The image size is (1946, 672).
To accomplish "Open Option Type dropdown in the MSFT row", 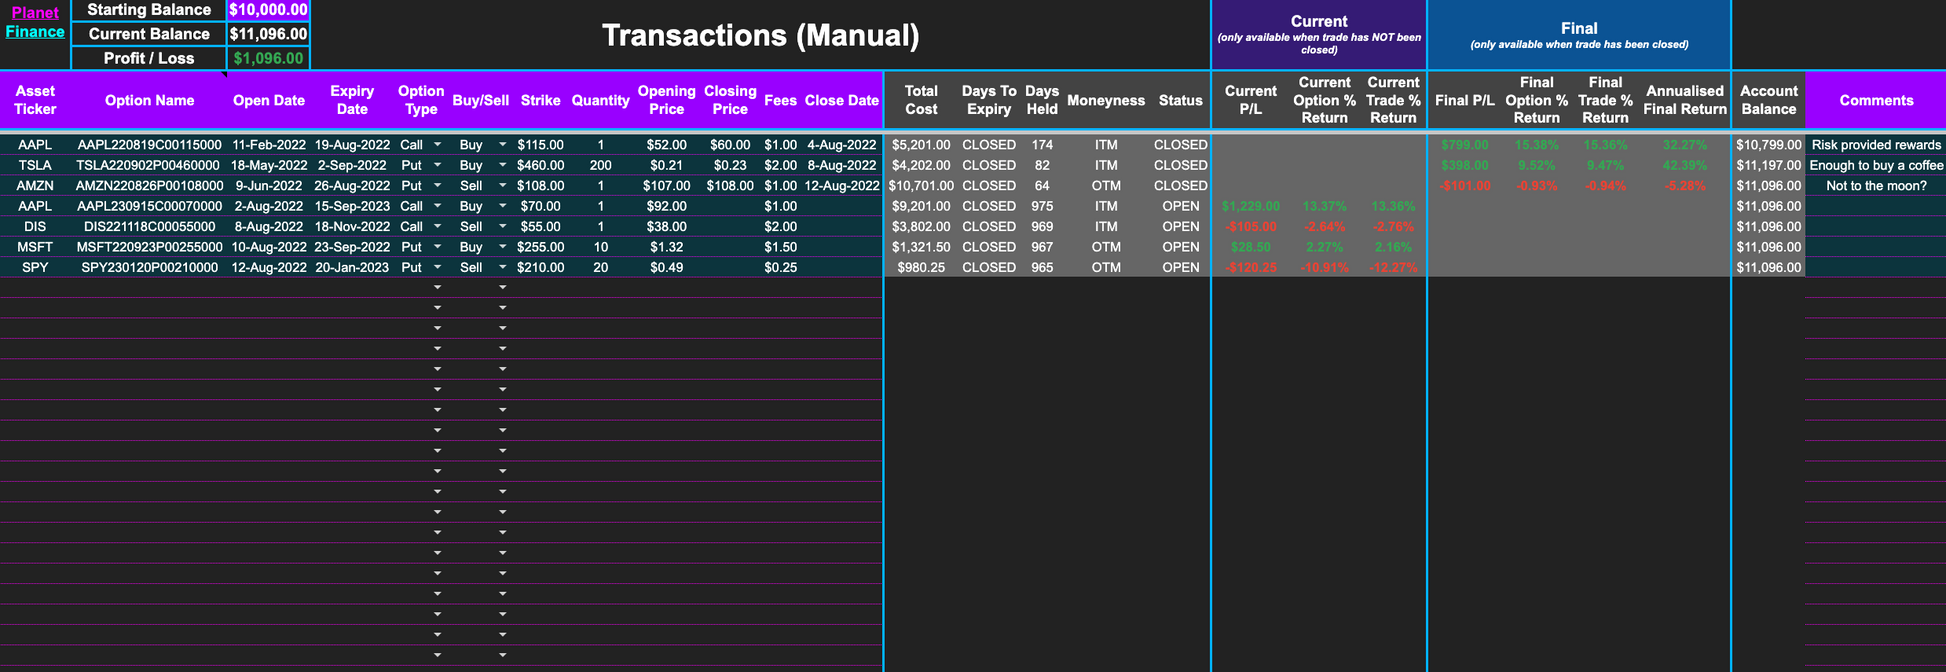I will [x=437, y=247].
